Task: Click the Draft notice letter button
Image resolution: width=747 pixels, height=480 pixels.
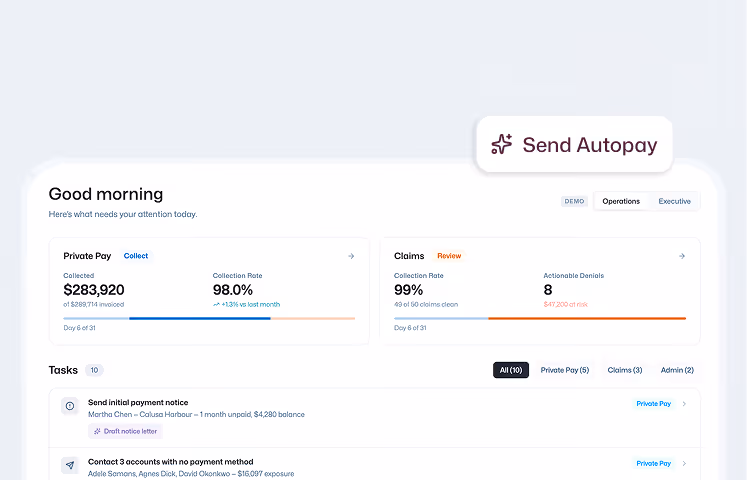Action: [125, 431]
